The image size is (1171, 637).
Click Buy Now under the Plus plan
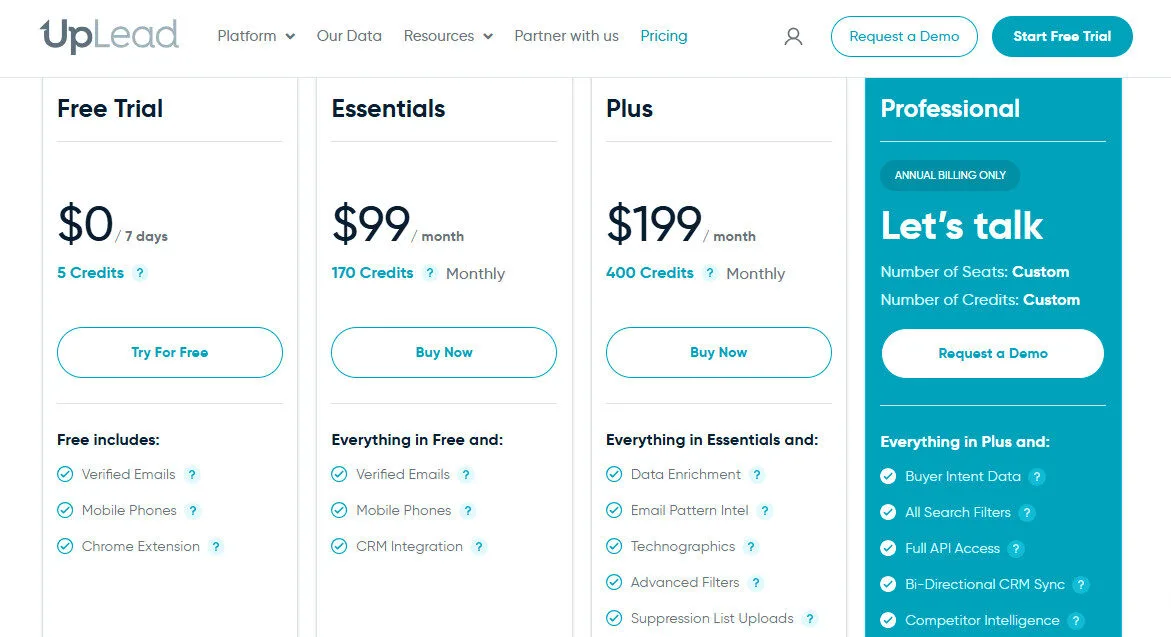[x=718, y=352]
